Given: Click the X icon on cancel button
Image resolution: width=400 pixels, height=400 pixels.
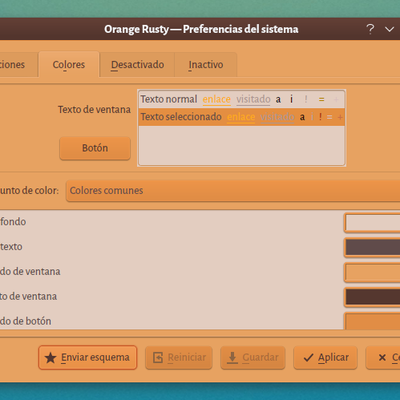Looking at the screenshot, I should point(382,358).
